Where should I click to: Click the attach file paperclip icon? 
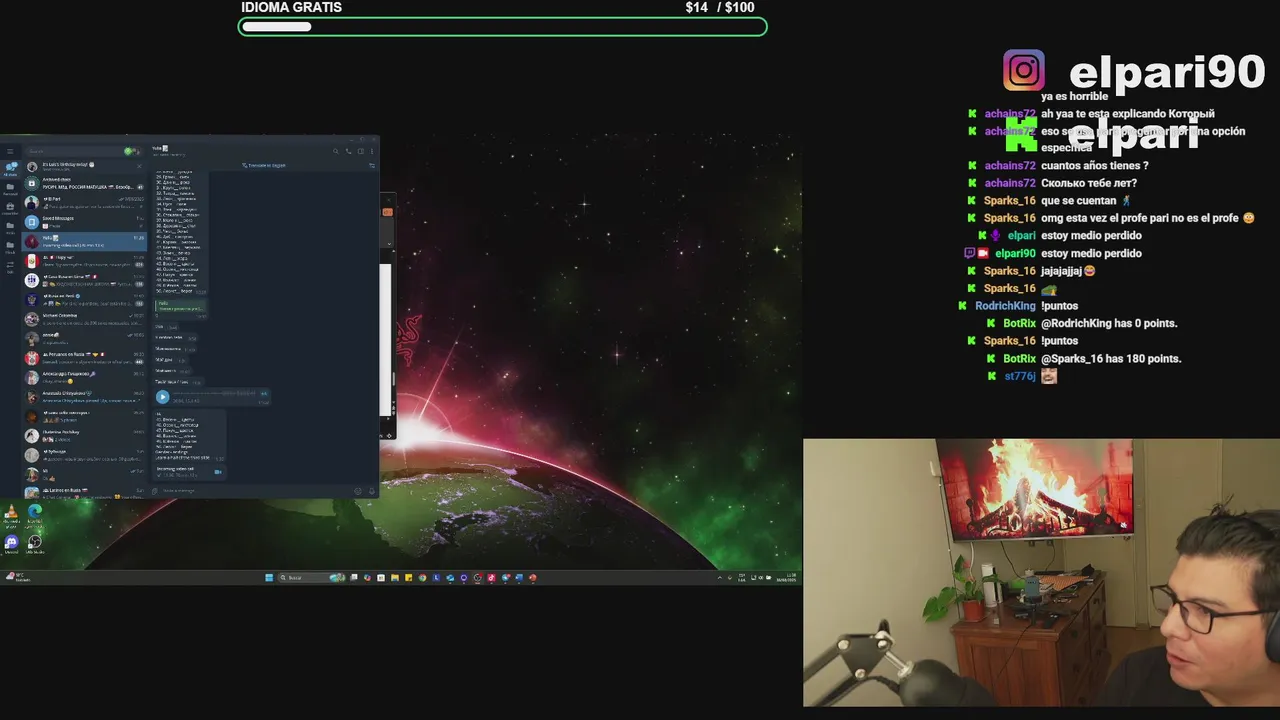[155, 491]
